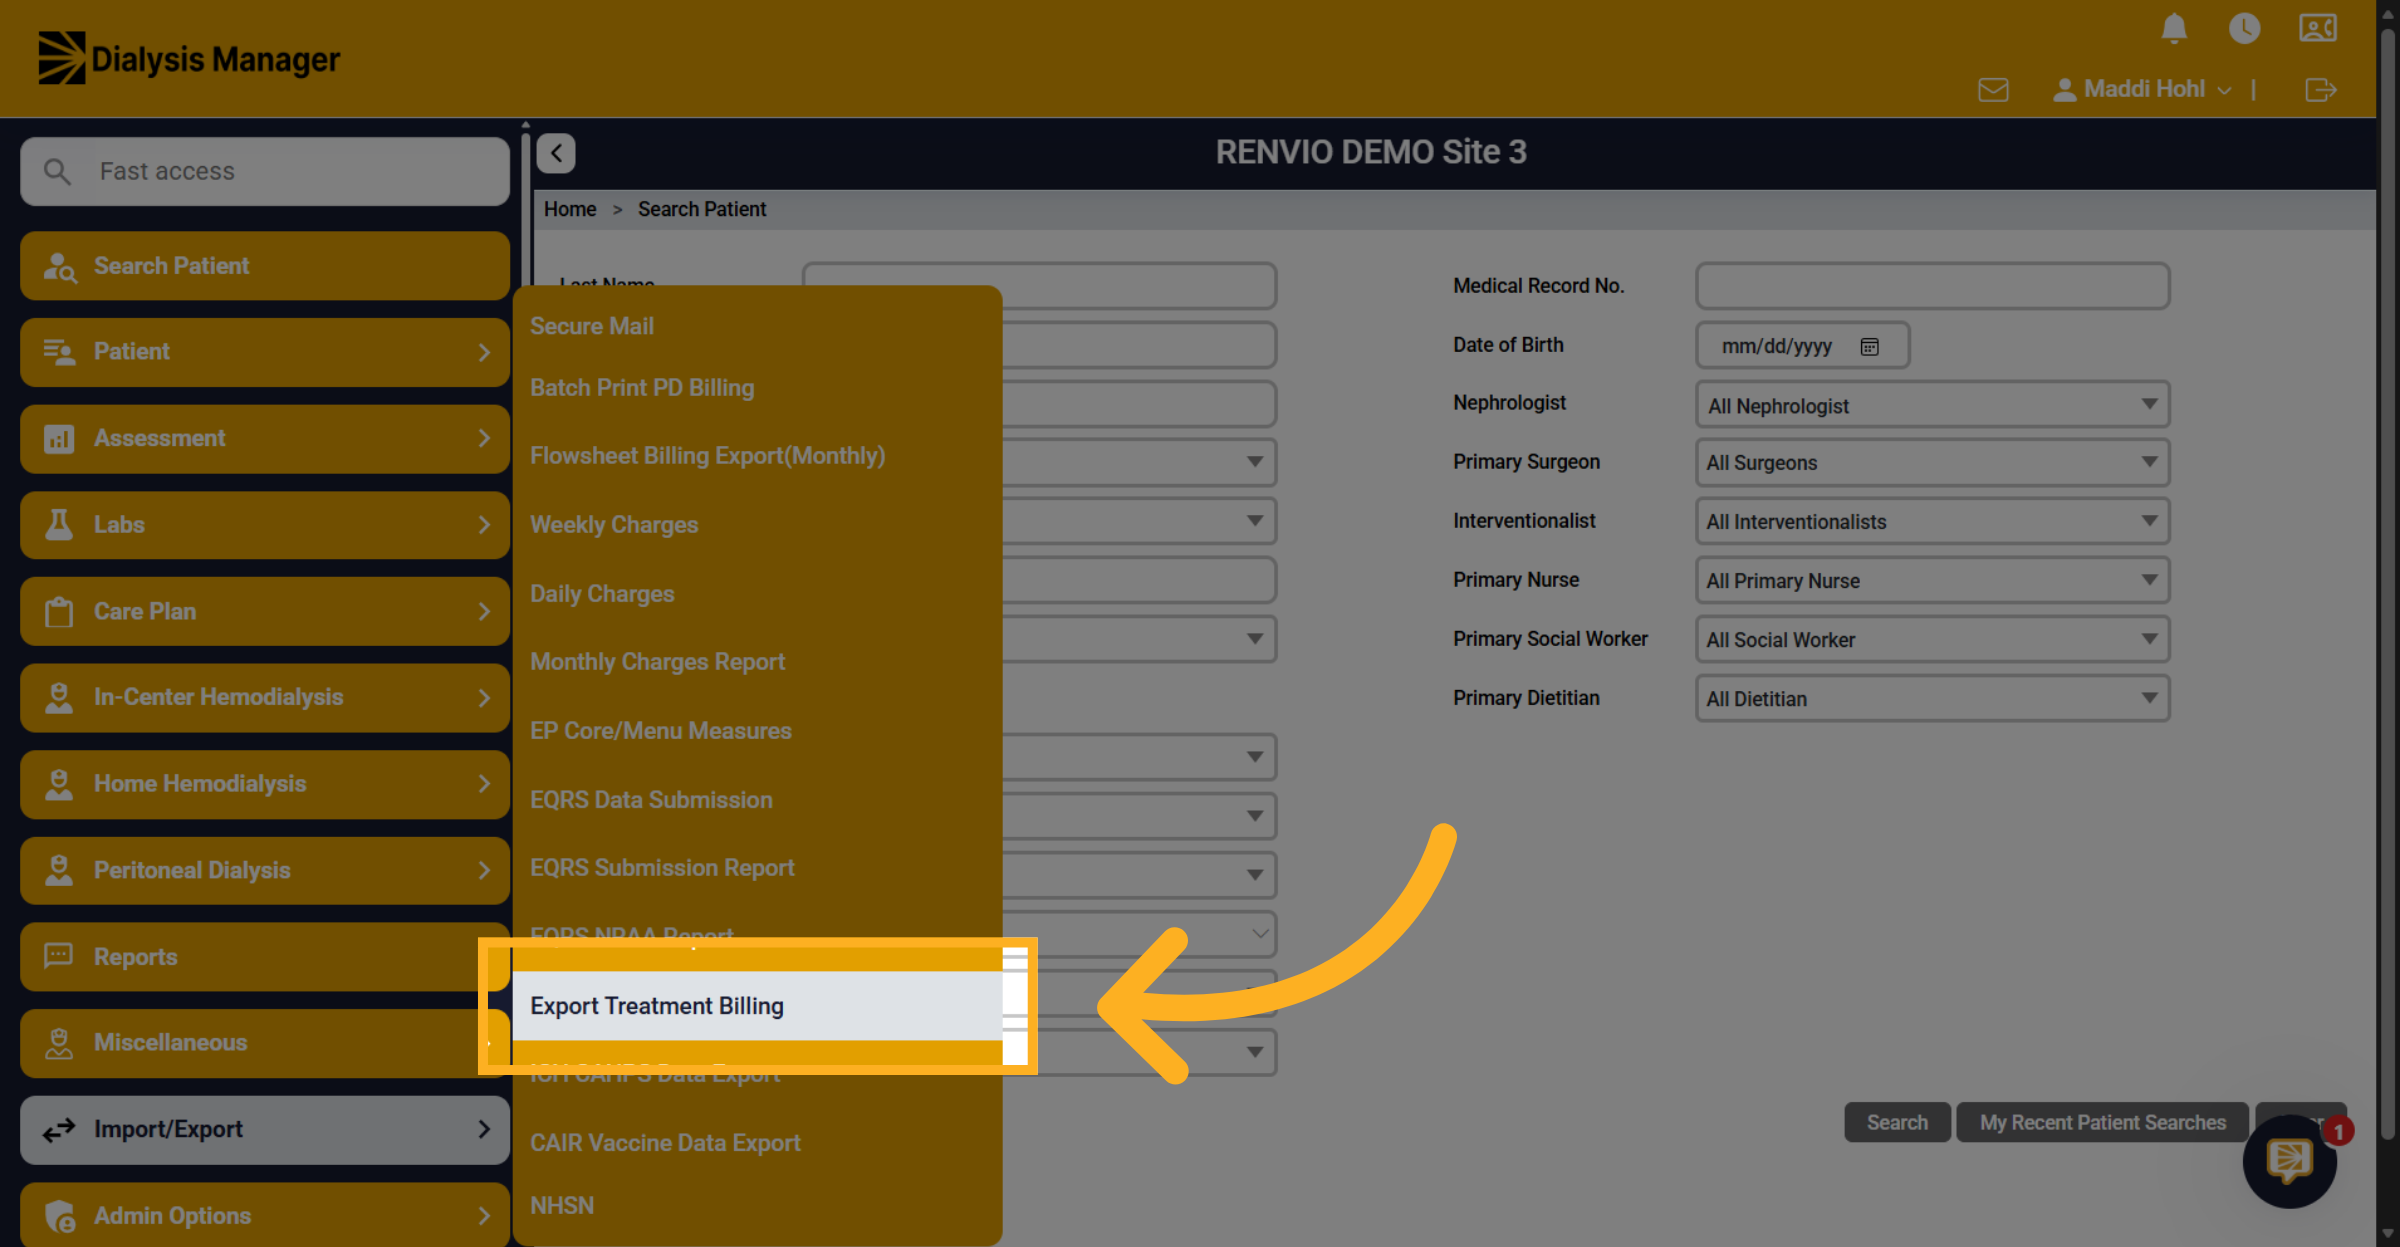Screen dimensions: 2400x1247
Task: Click the Home Hemodialysis person icon
Action: (x=59, y=784)
